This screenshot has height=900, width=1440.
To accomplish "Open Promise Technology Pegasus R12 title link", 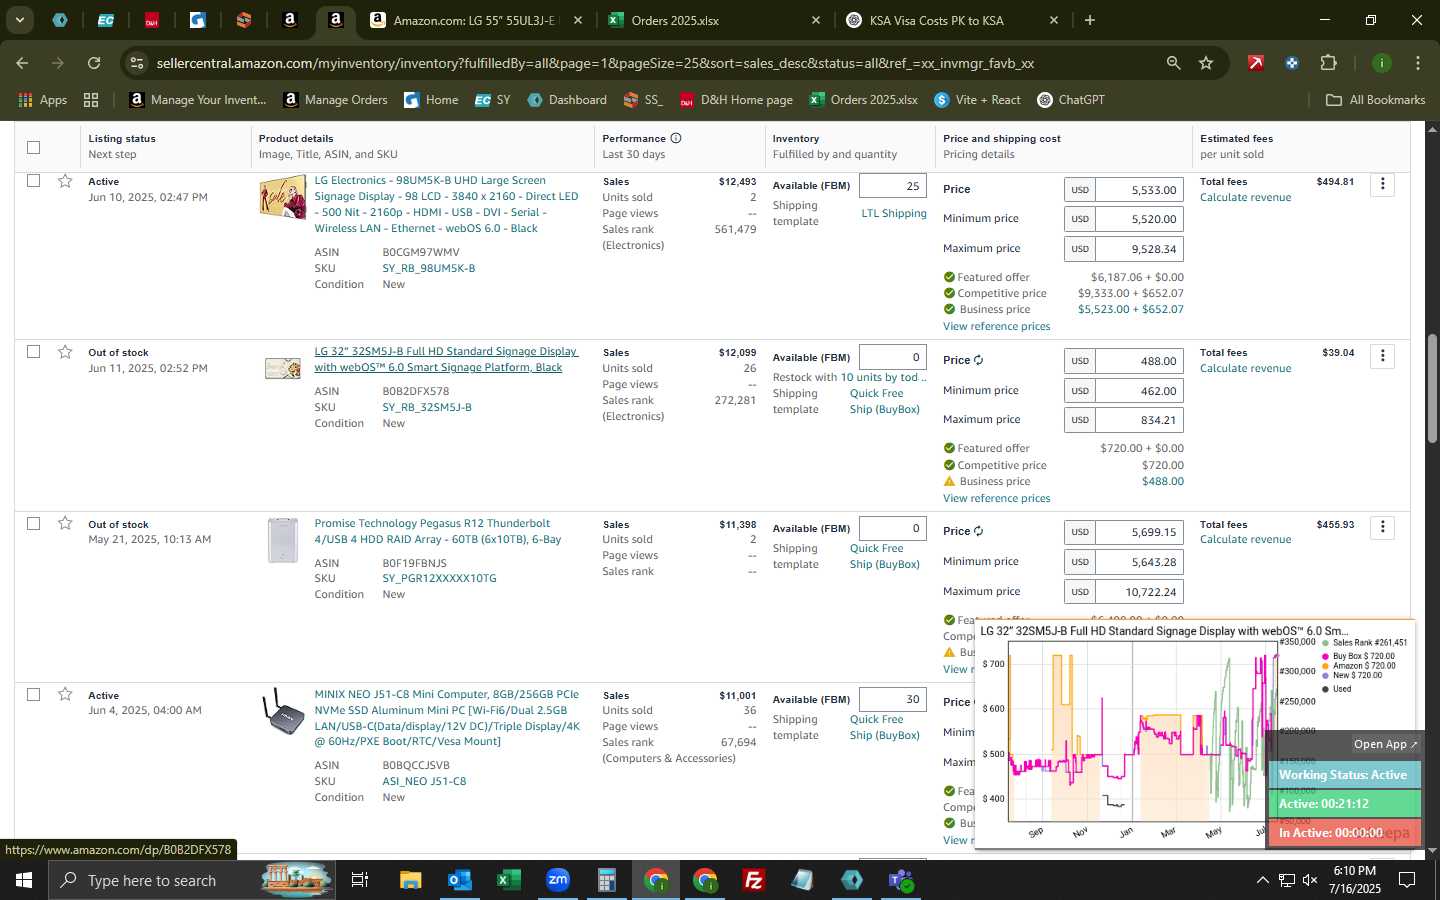I will [x=438, y=531].
